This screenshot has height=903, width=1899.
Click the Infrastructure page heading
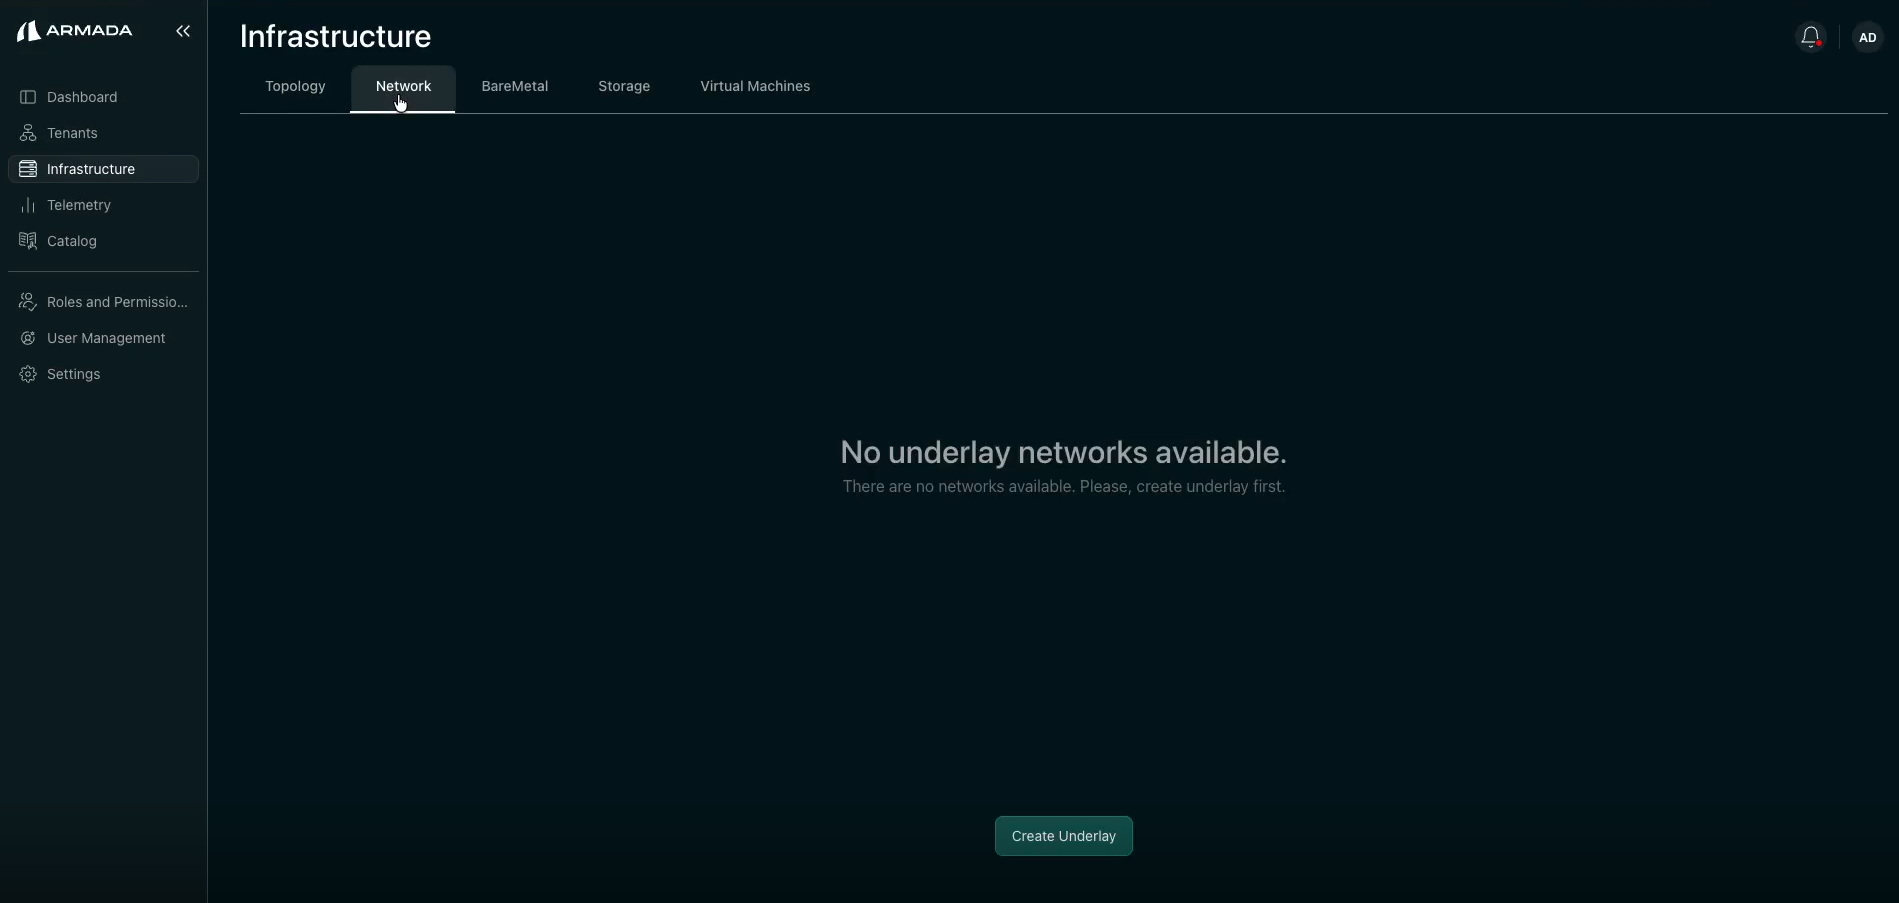point(335,37)
